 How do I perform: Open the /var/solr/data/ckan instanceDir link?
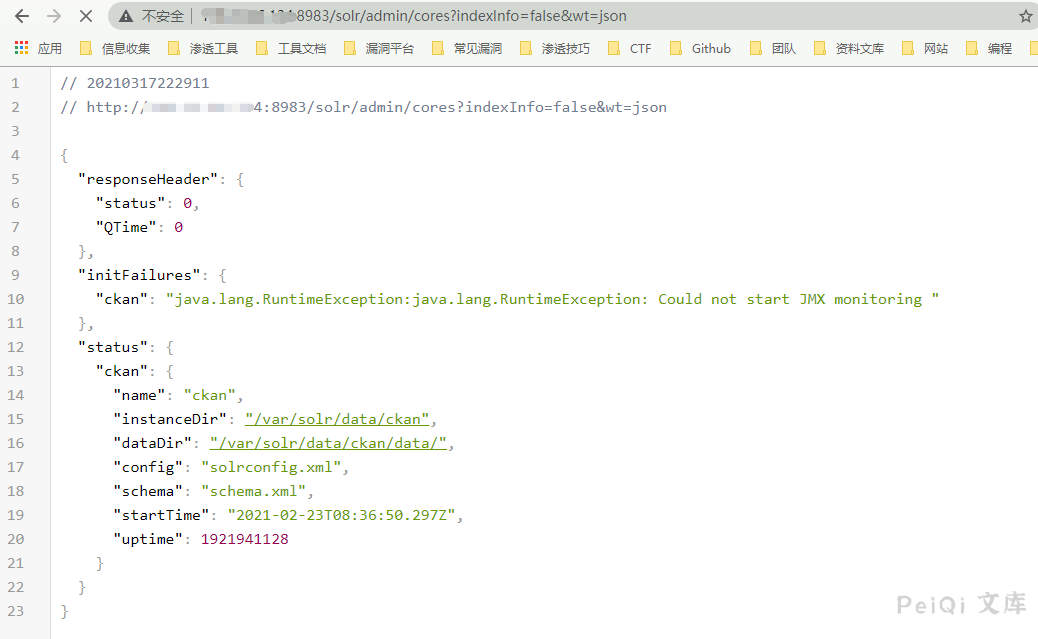pyautogui.click(x=337, y=419)
